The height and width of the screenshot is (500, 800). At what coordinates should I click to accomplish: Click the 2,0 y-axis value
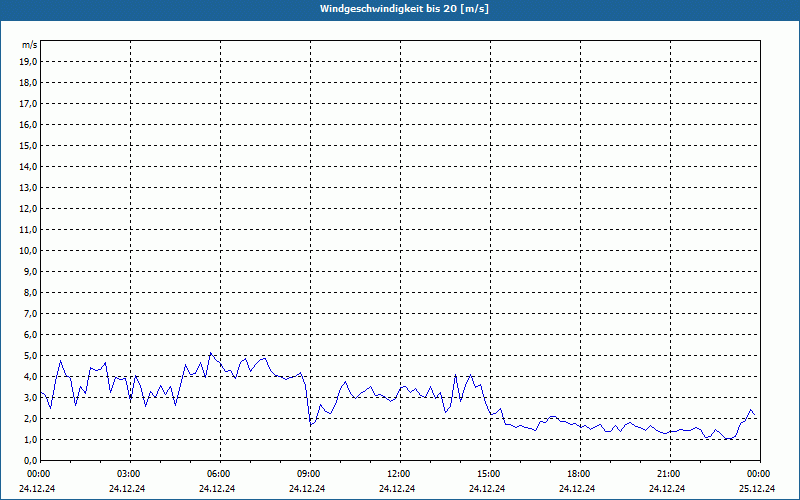pos(30,418)
